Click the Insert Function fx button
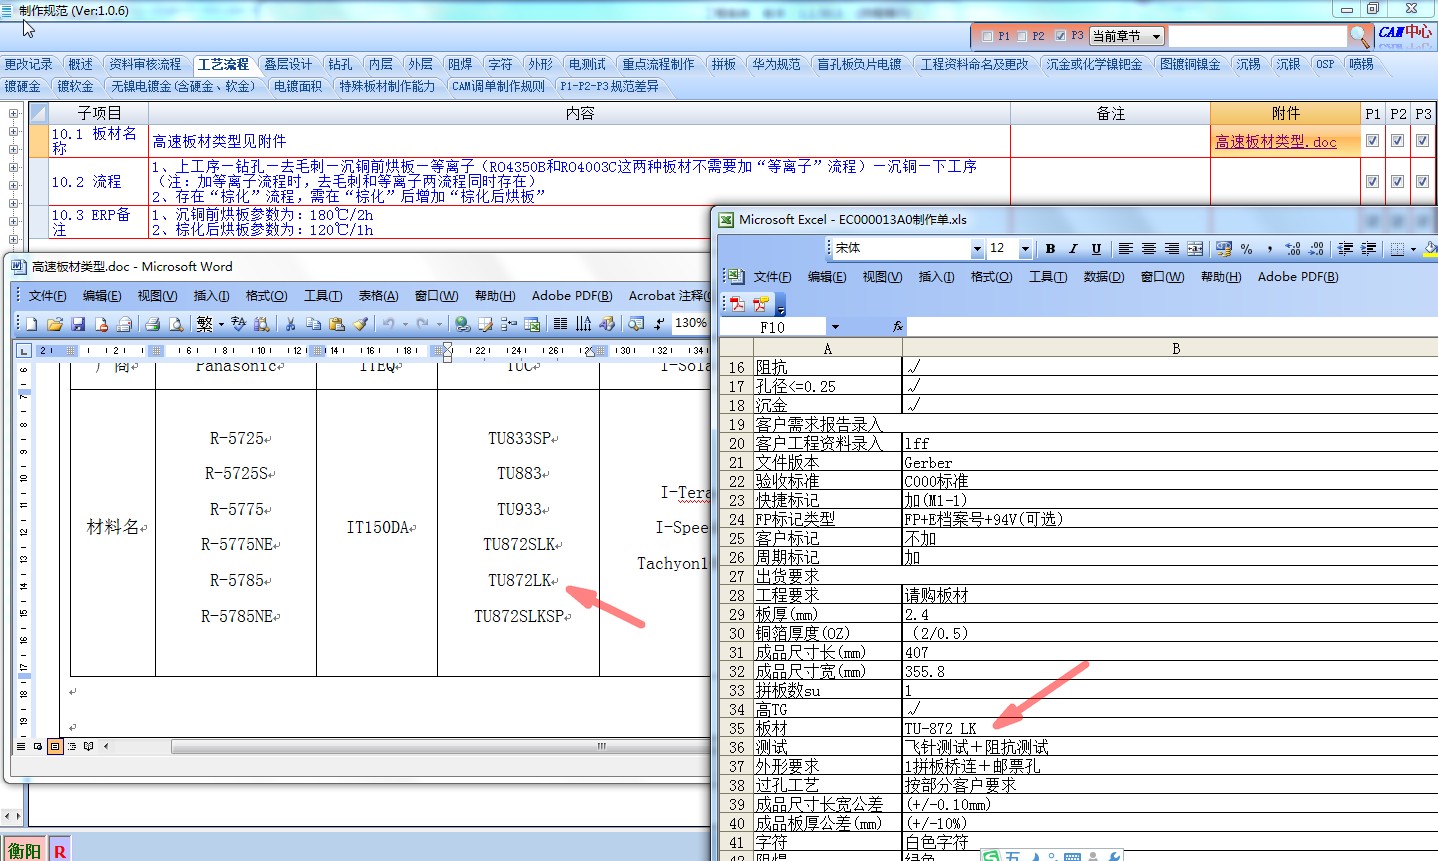Screen dimensions: 1438x861 point(897,327)
